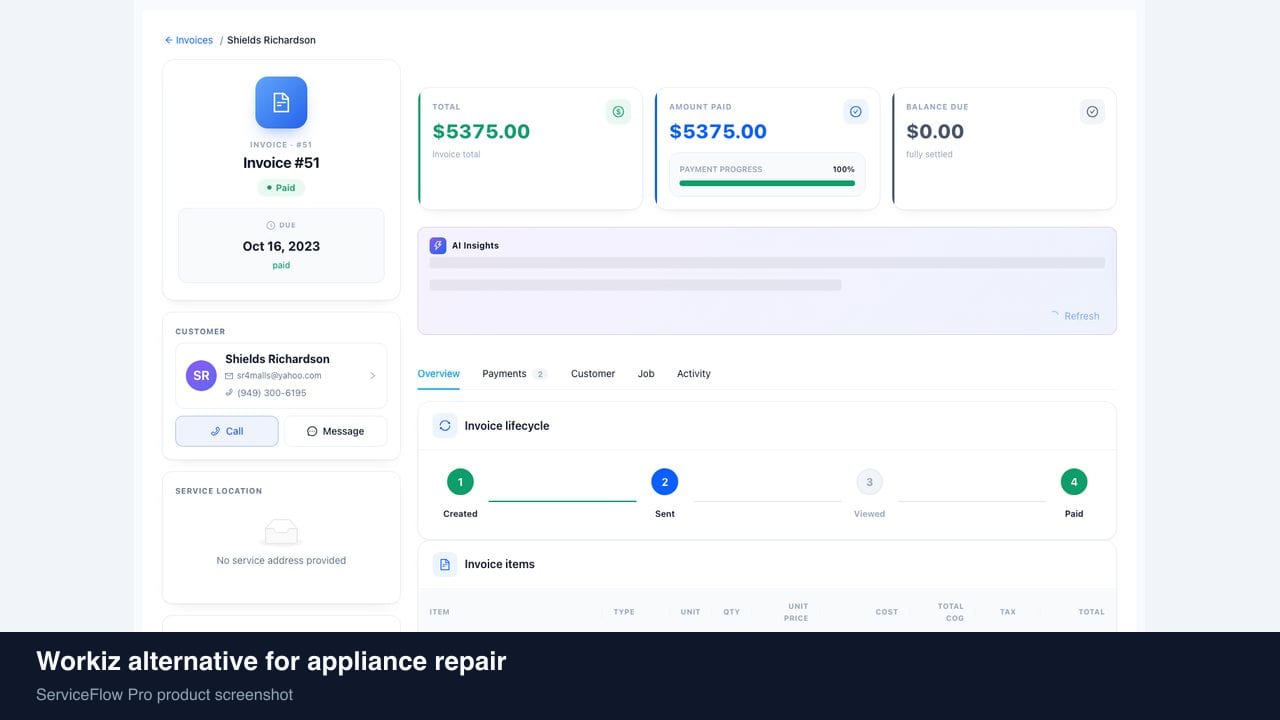Click lifecycle step 2 Sent
The image size is (1280, 720).
pos(665,482)
